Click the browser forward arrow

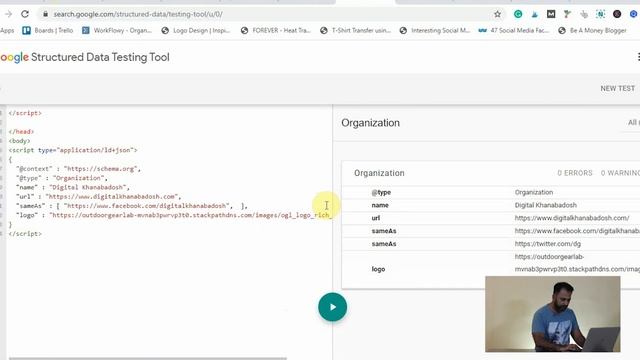pyautogui.click(x=8, y=14)
